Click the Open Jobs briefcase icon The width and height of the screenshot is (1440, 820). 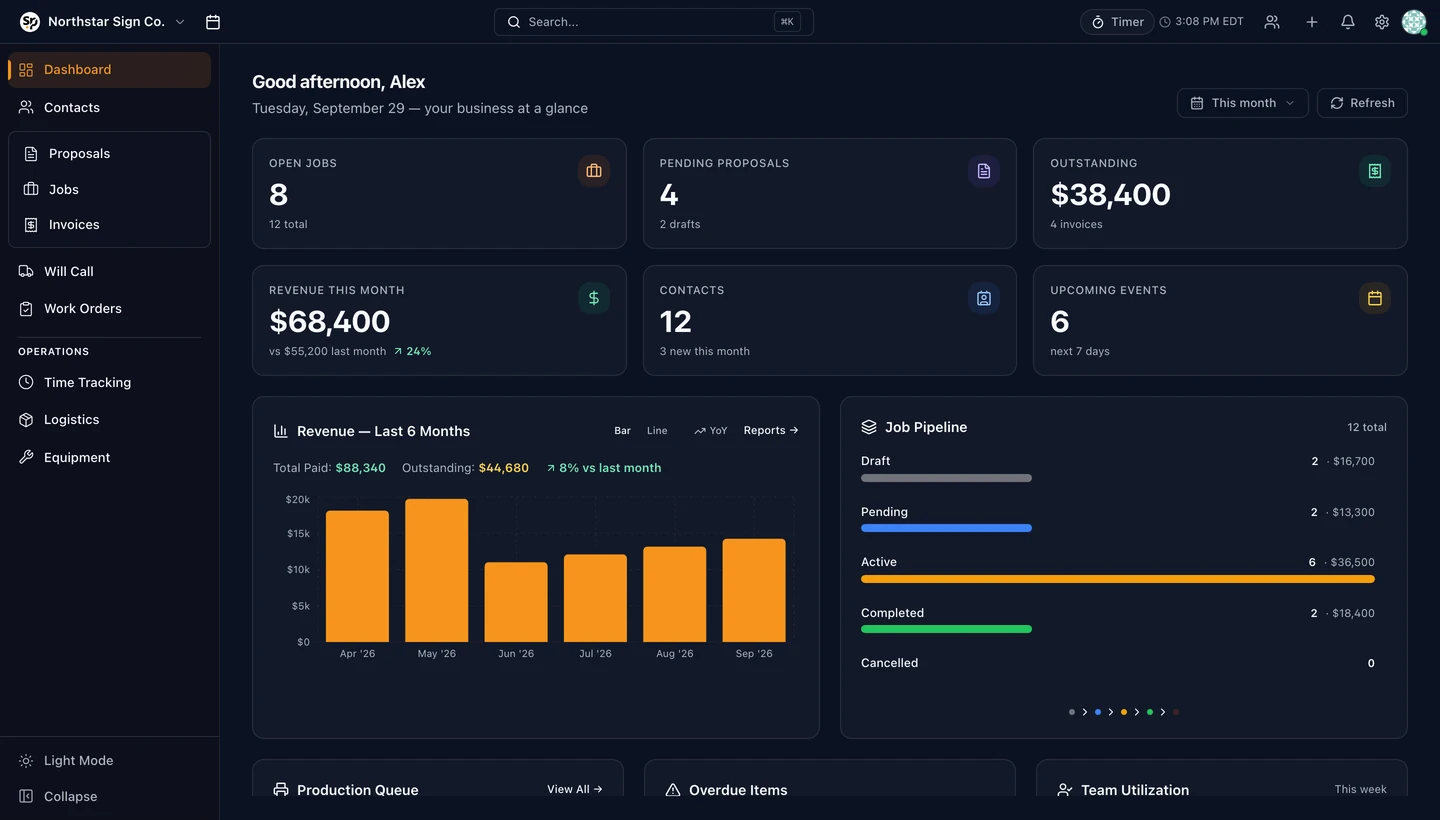tap(594, 171)
